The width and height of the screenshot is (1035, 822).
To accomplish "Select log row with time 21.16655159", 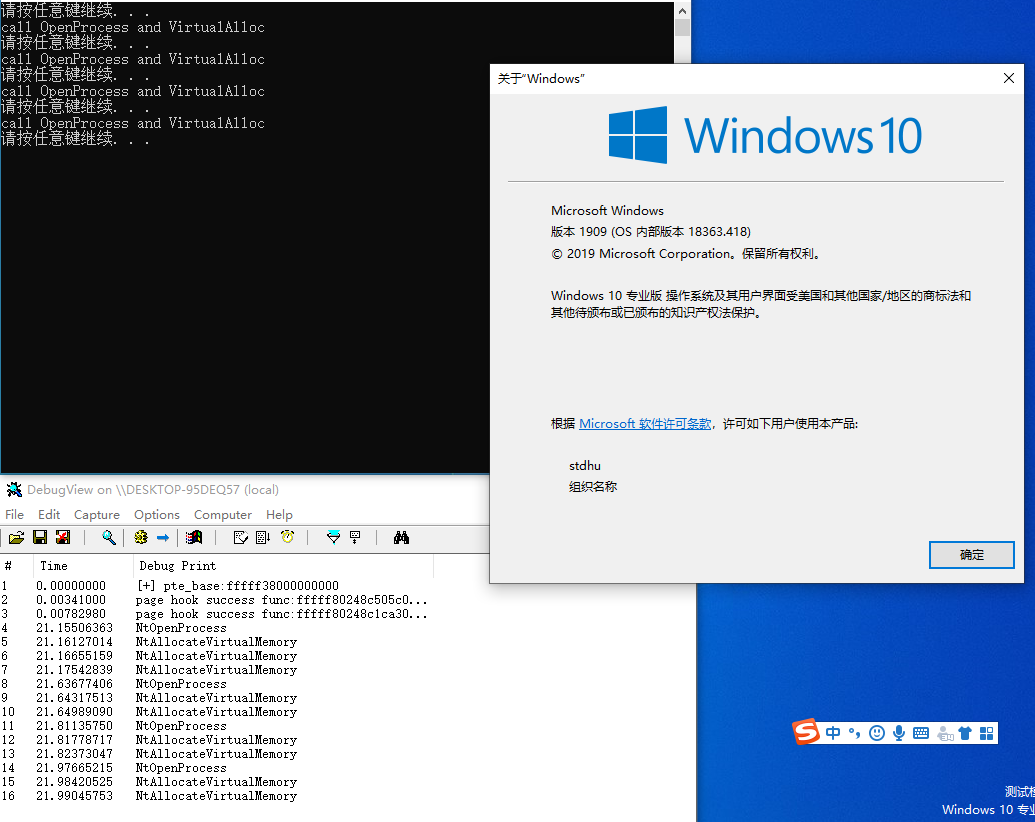I will [x=217, y=656].
